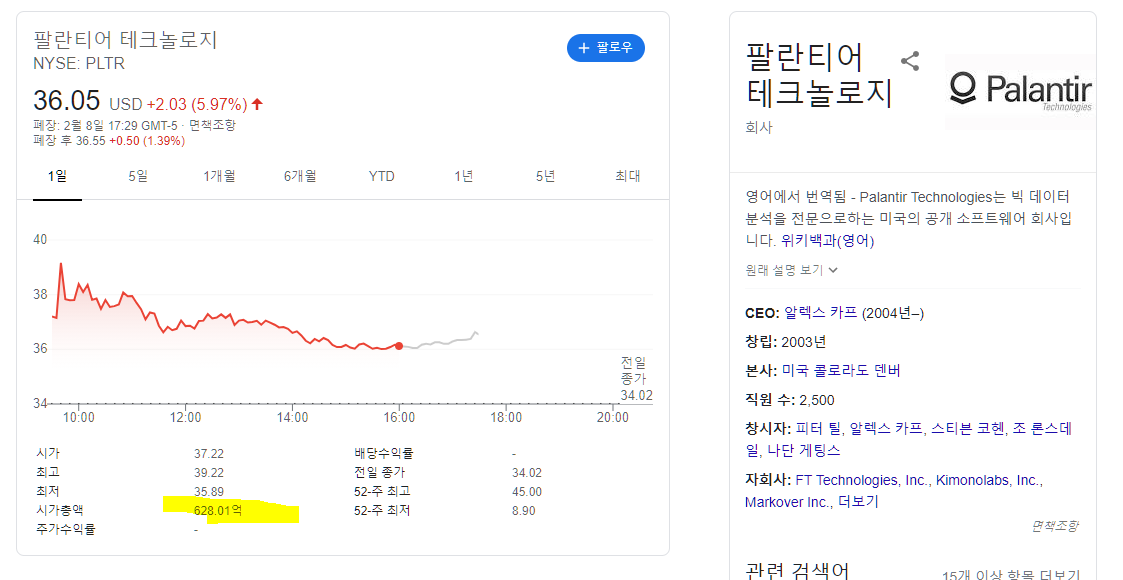Open the Markover Inc. subsidiary link
Screen dimensions: 1123x580
tap(787, 502)
